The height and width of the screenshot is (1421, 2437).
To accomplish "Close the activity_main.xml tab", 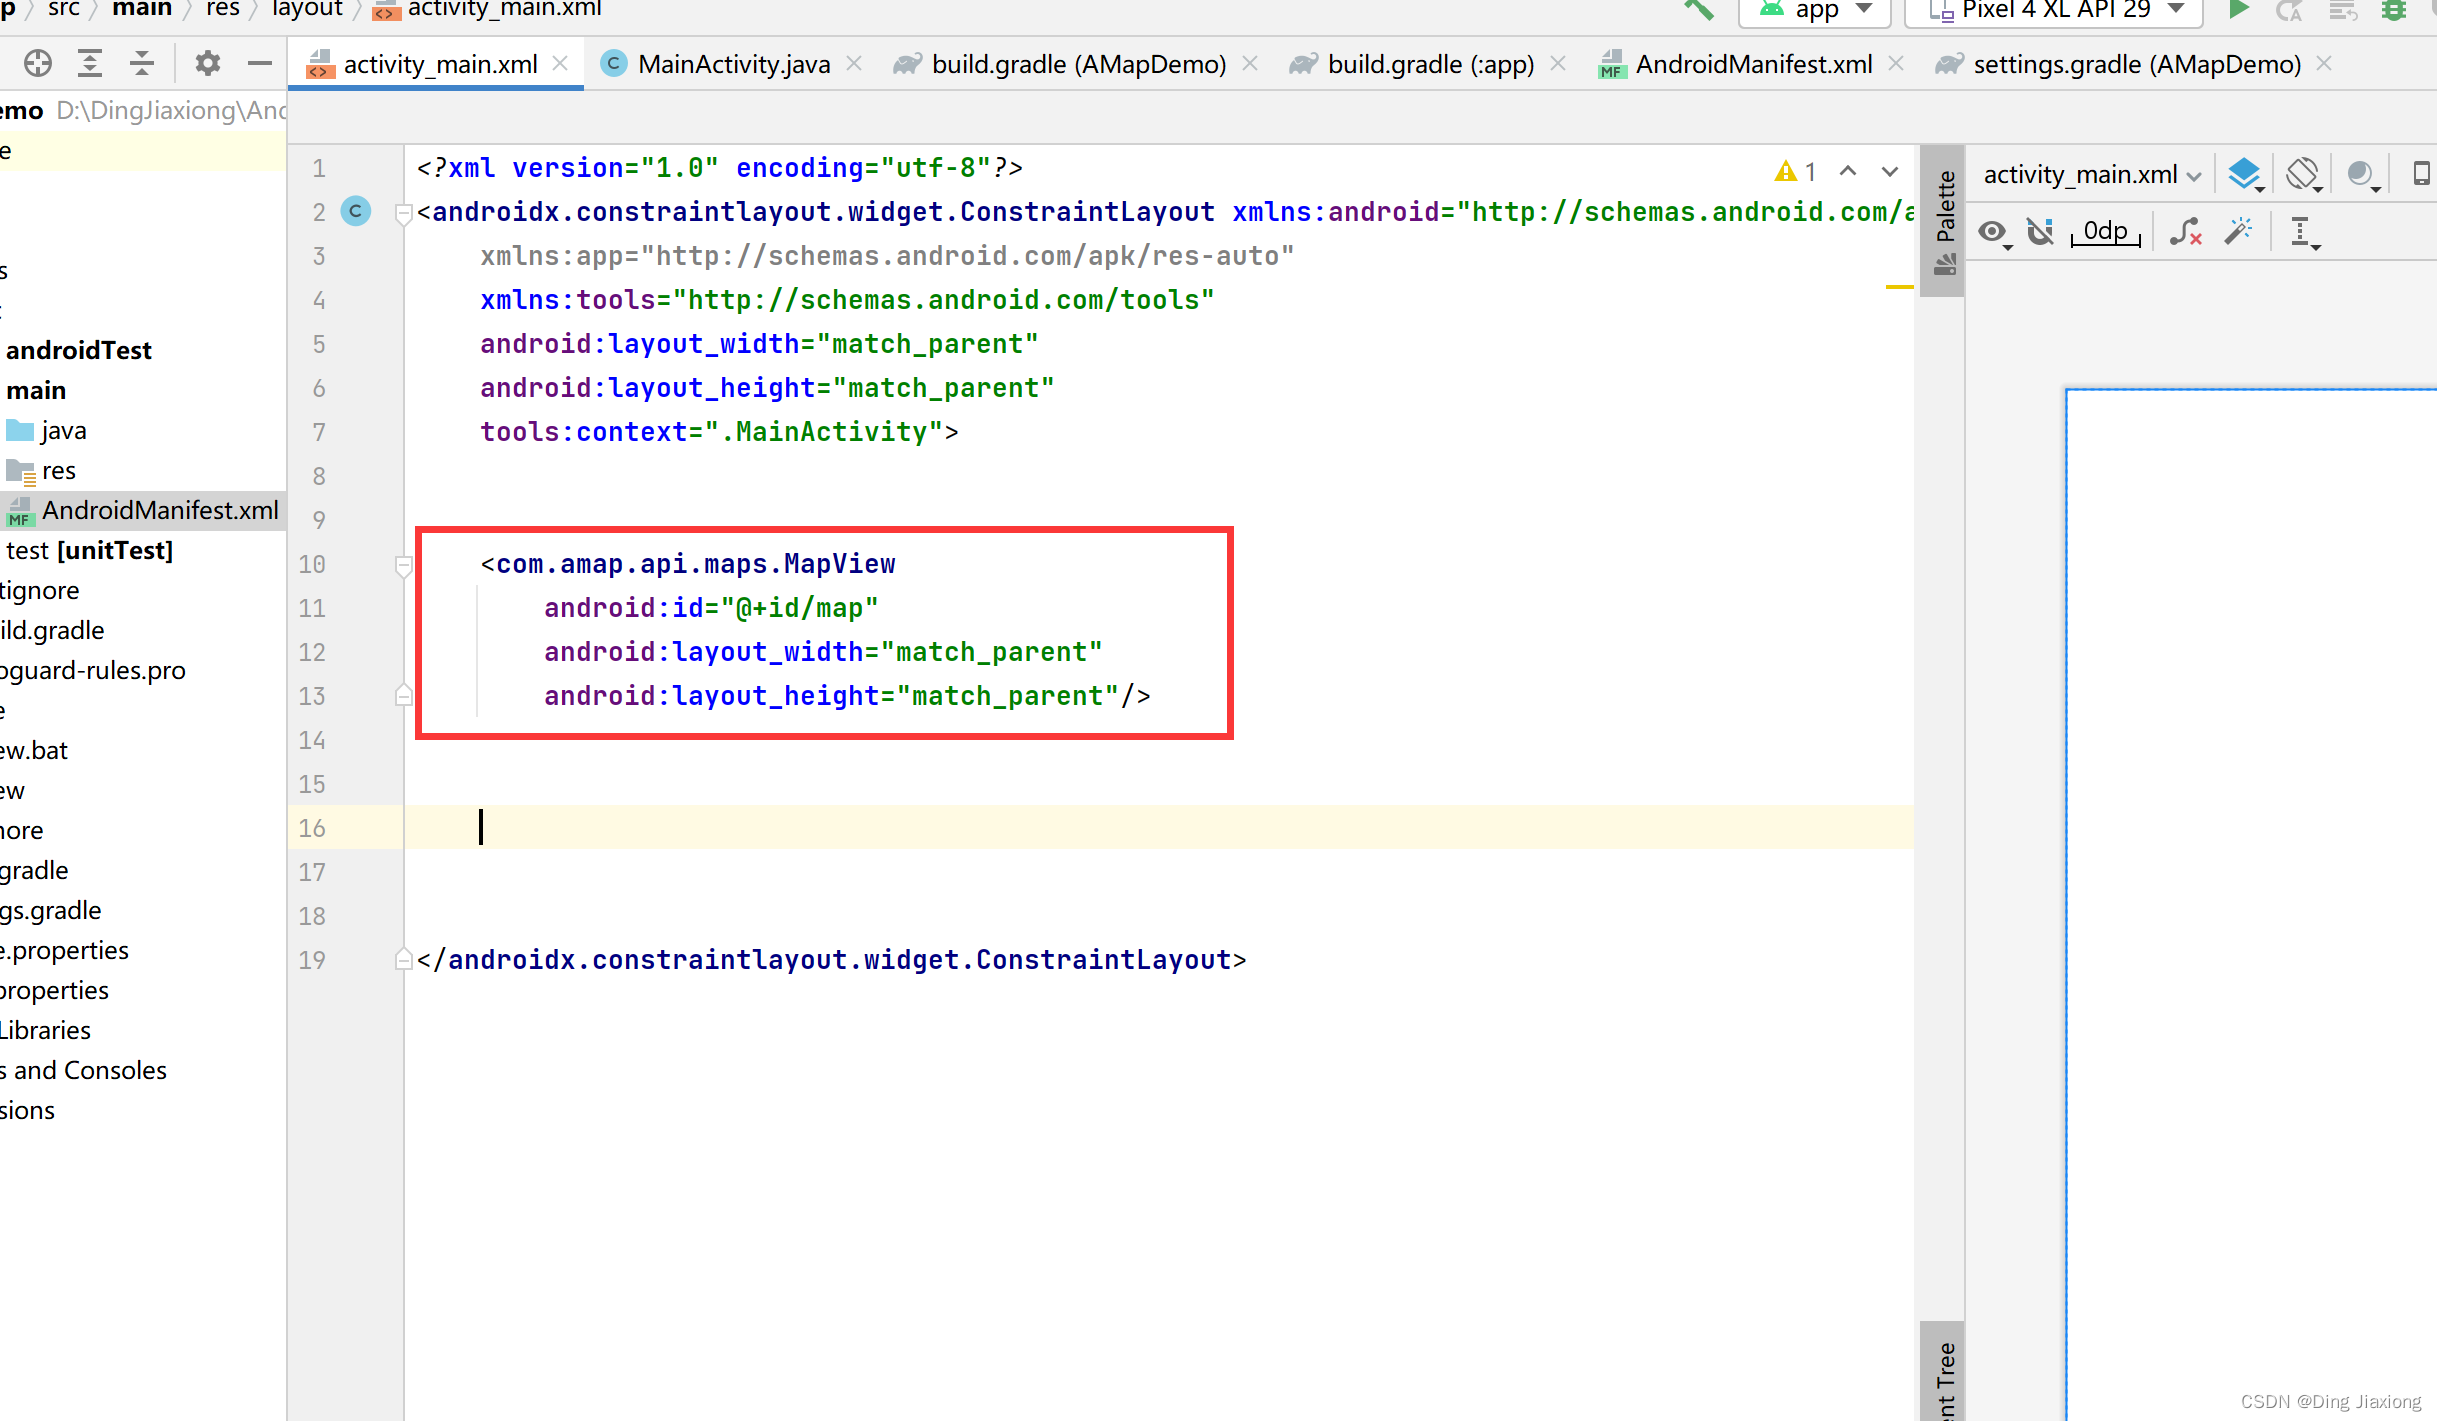I will (x=561, y=64).
